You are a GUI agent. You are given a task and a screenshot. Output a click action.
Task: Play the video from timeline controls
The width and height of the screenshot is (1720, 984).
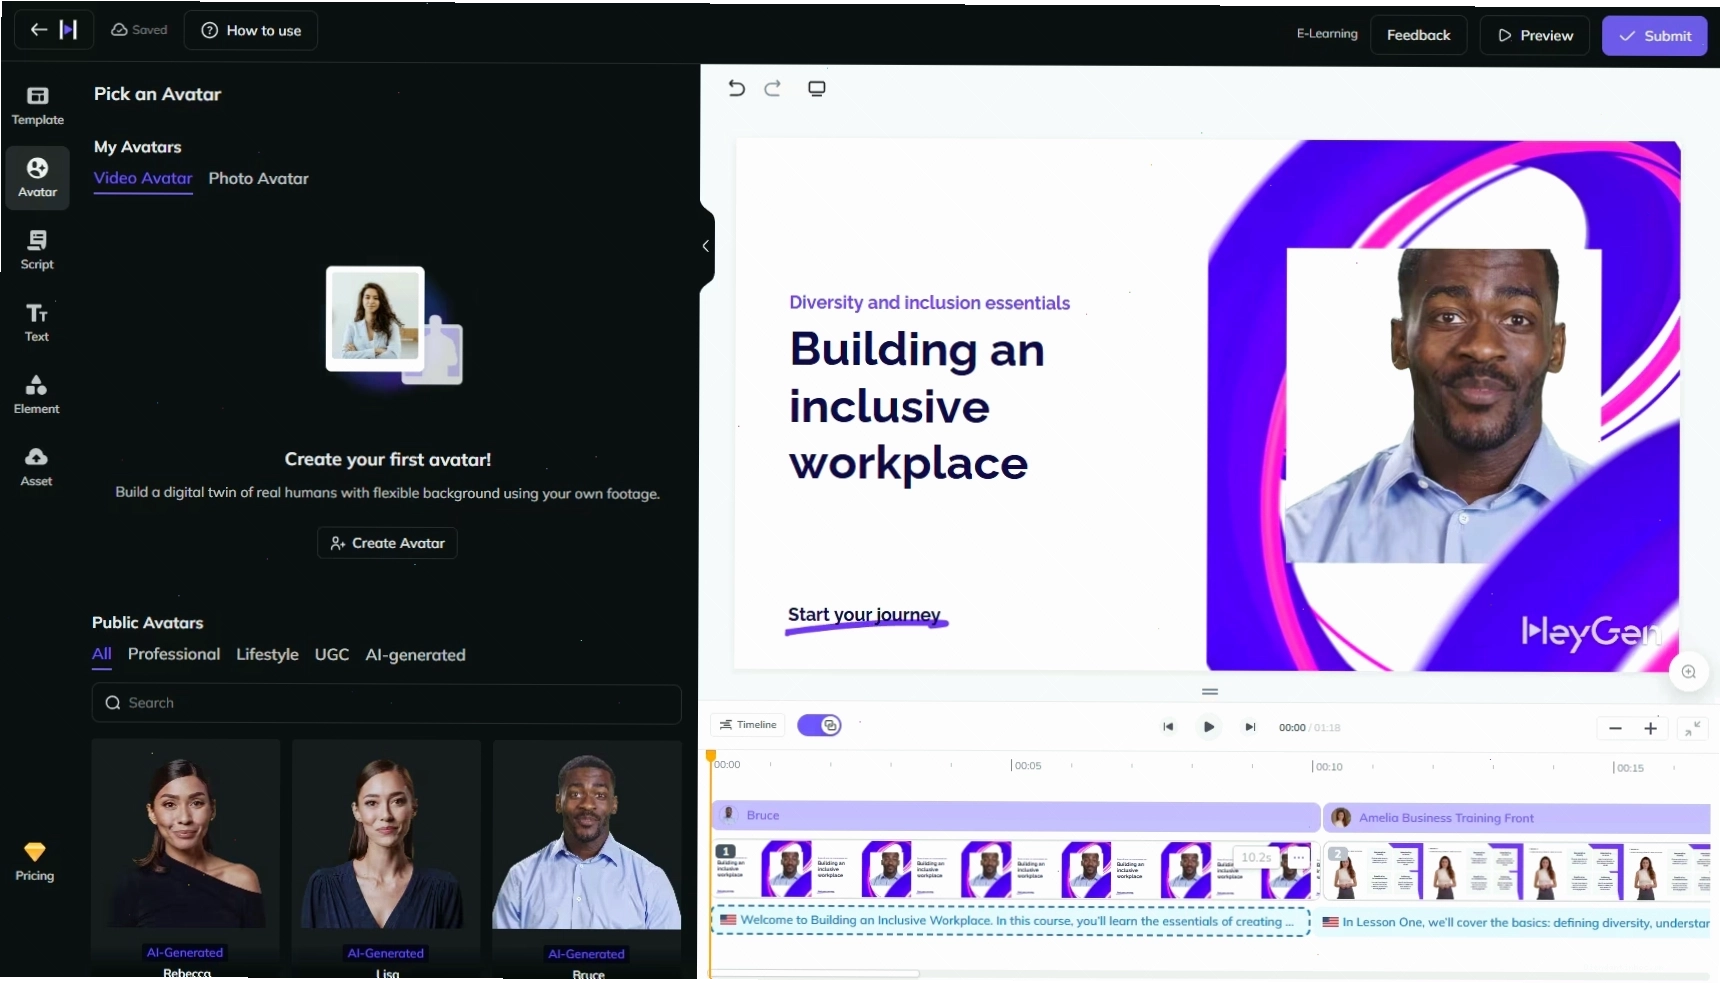1208,727
